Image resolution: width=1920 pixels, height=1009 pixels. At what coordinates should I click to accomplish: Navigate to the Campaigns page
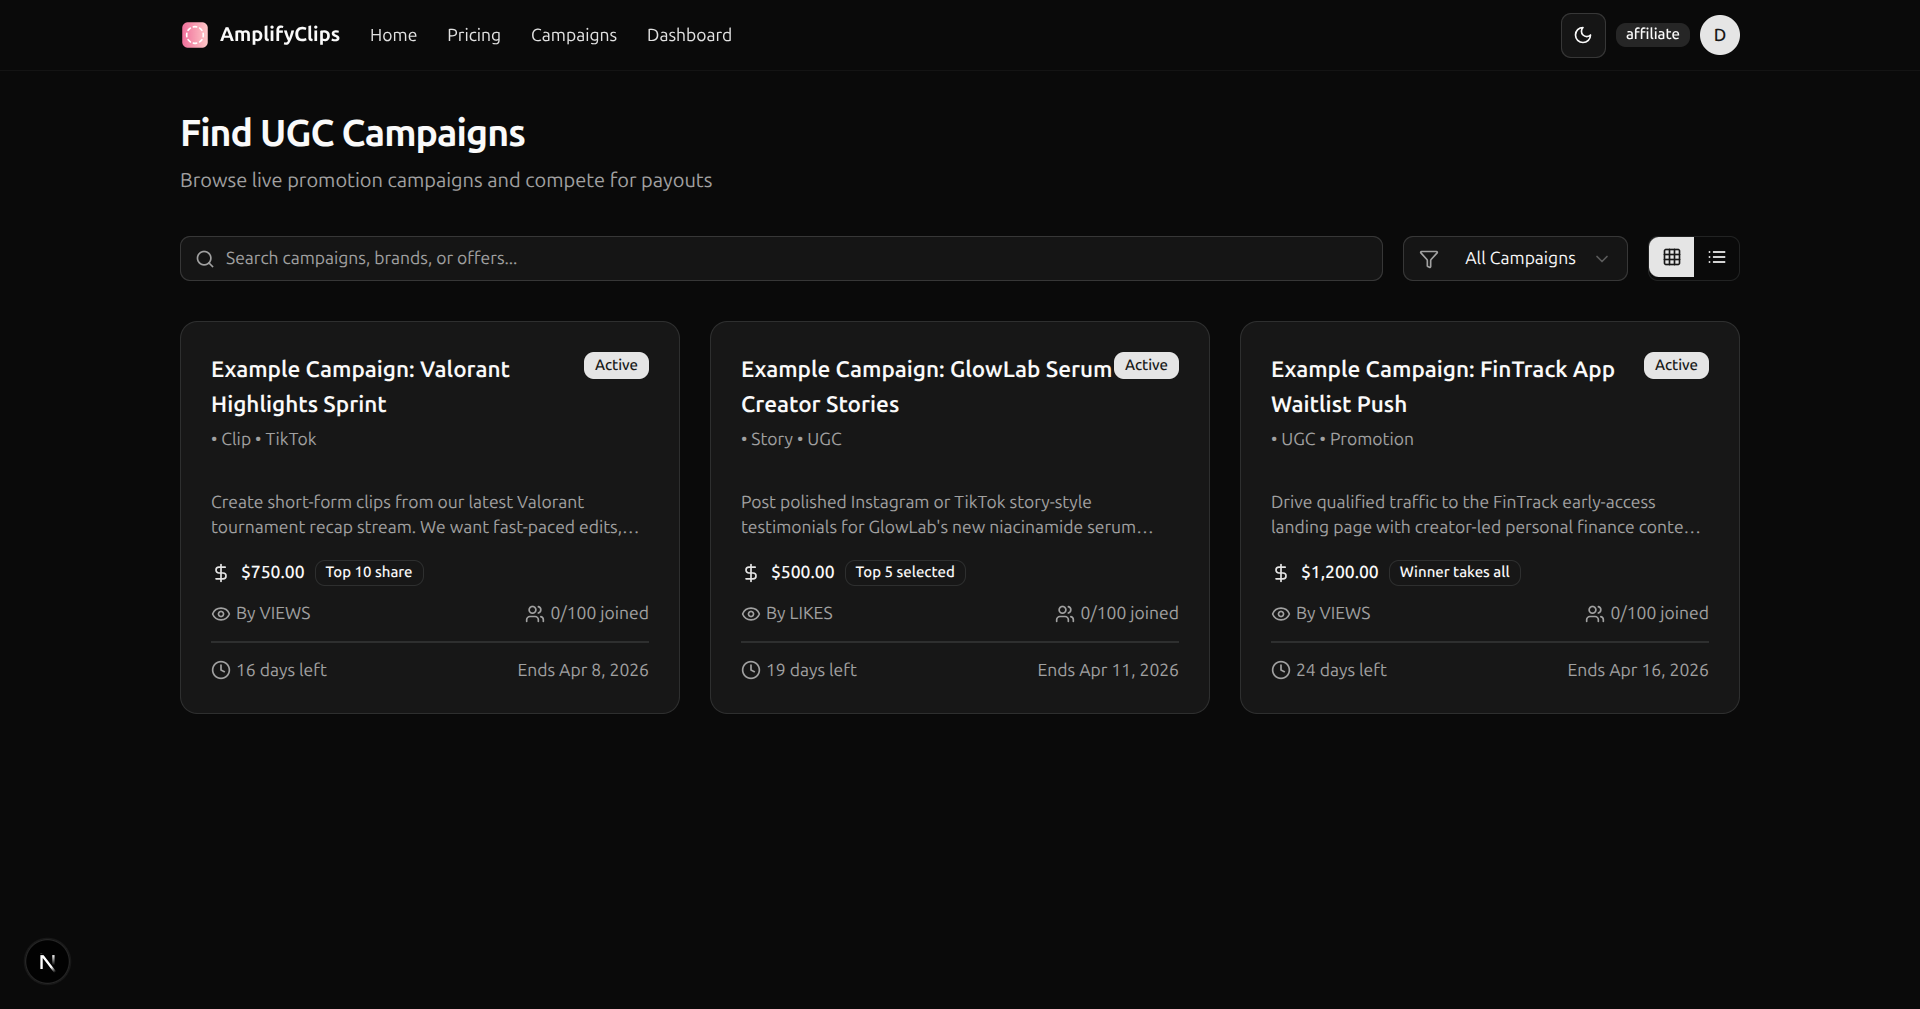pyautogui.click(x=574, y=35)
